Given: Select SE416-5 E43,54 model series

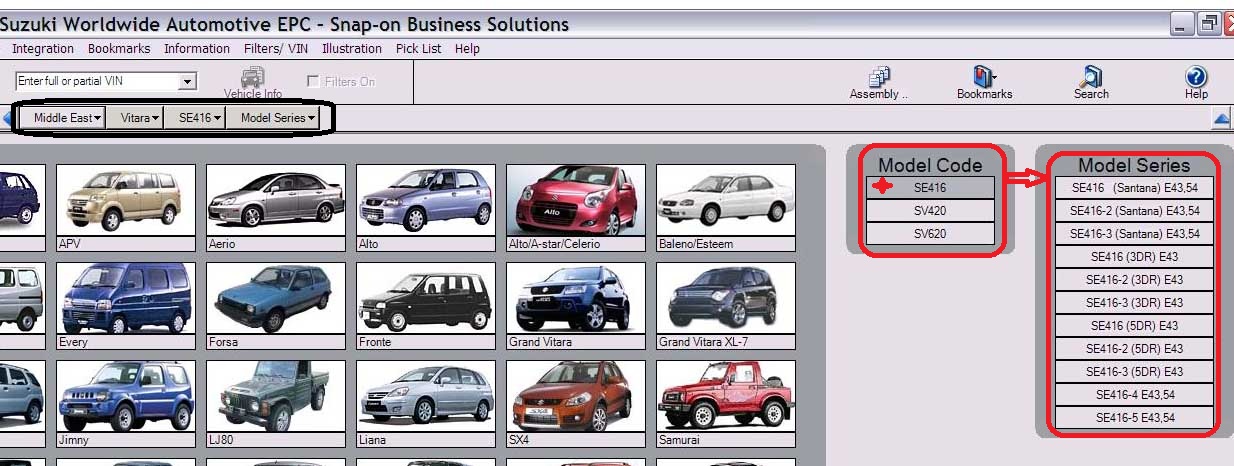Looking at the screenshot, I should coord(1133,418).
